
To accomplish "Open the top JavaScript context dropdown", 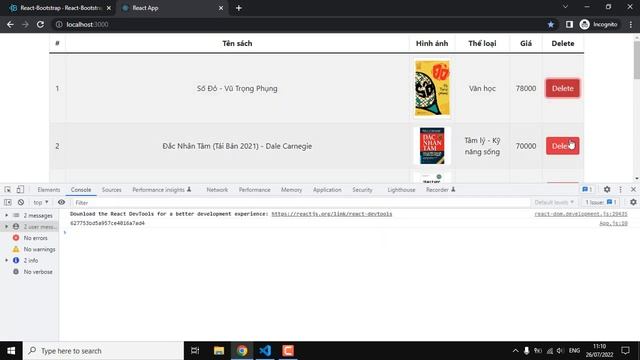I will [41, 202].
